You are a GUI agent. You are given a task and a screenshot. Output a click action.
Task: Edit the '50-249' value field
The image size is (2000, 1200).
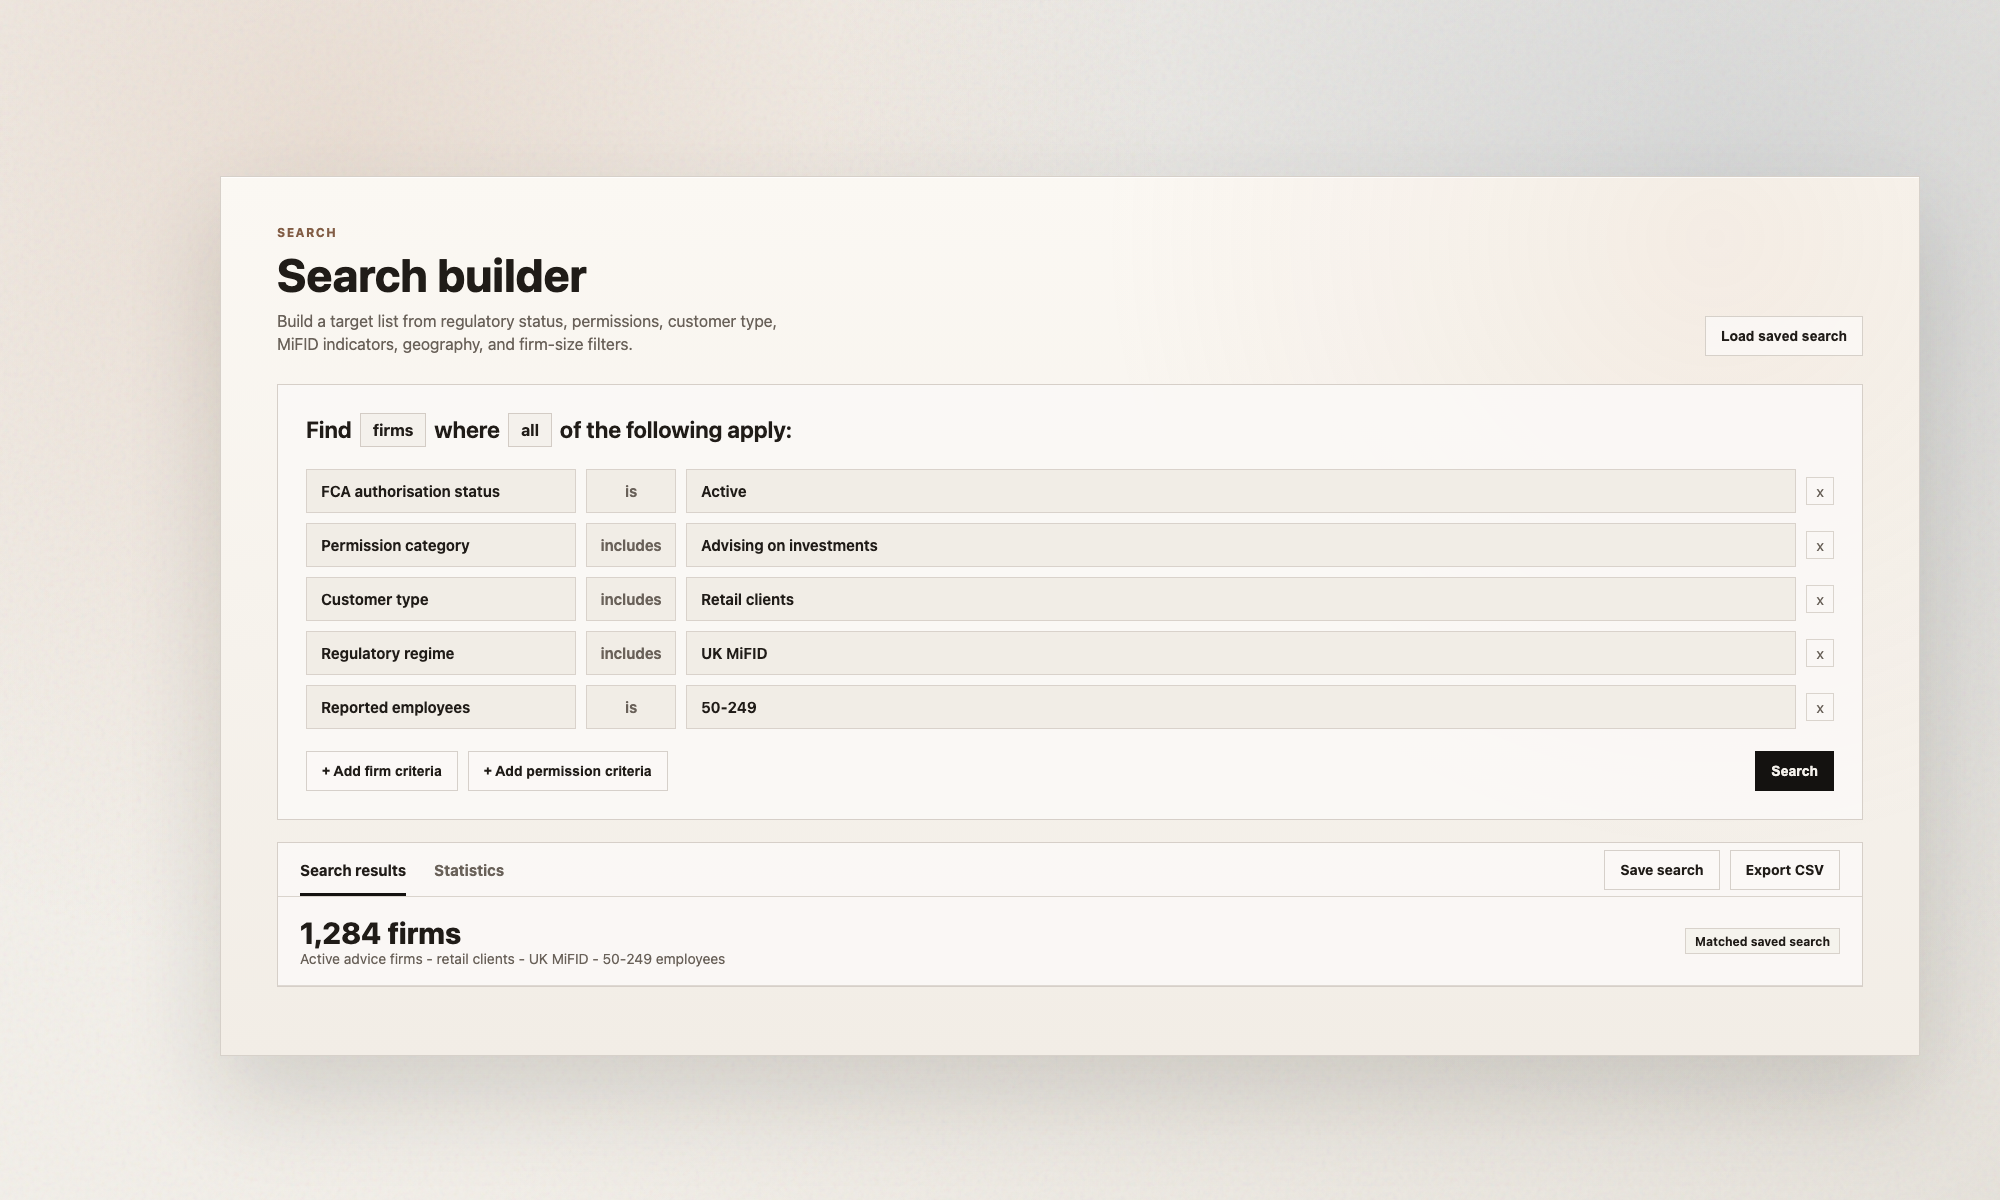[x=1240, y=707]
